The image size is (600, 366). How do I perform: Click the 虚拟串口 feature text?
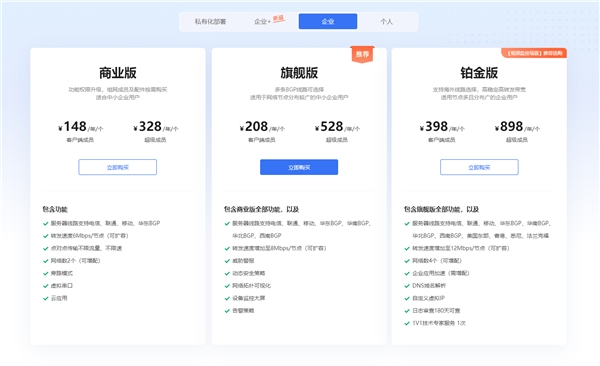(x=62, y=286)
